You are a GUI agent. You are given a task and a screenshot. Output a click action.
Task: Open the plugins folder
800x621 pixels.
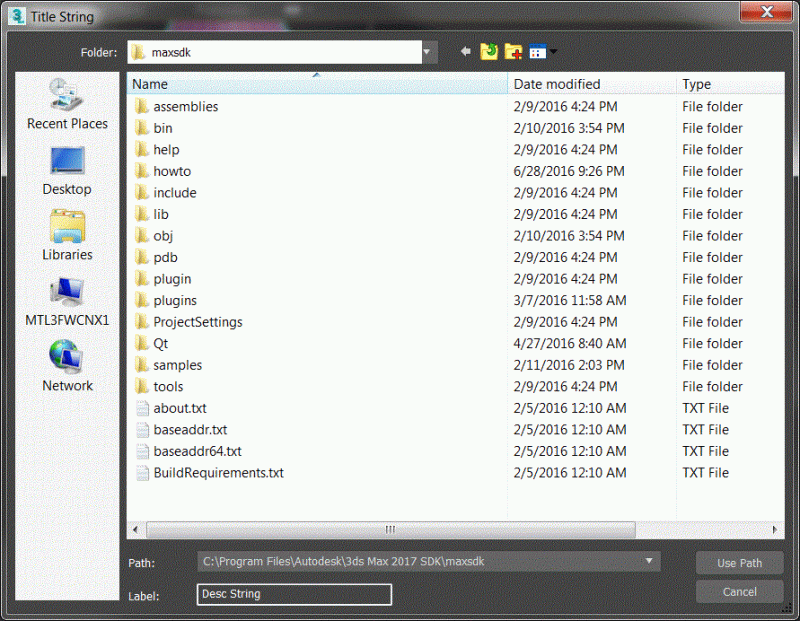[x=174, y=300]
